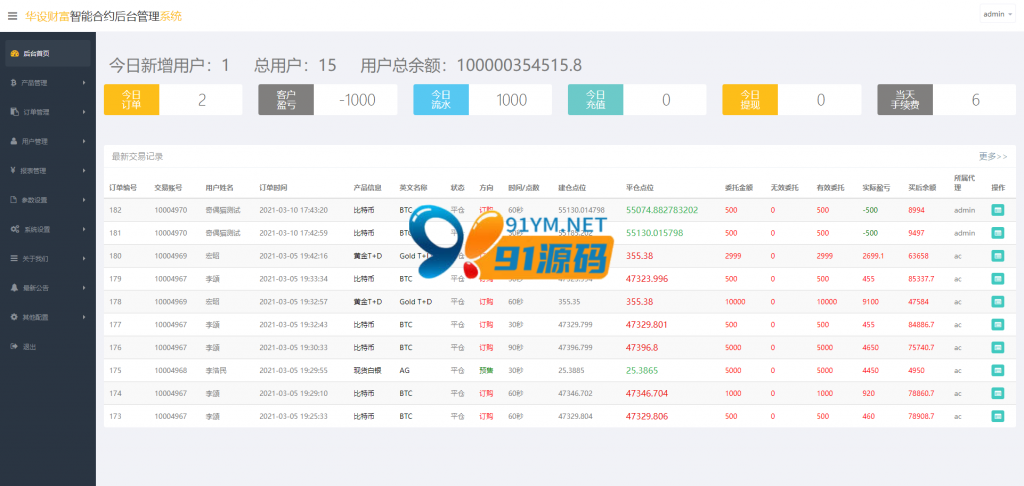Click the teal 今日充值 stat tile
Screen dimensions: 1024x486
click(596, 100)
